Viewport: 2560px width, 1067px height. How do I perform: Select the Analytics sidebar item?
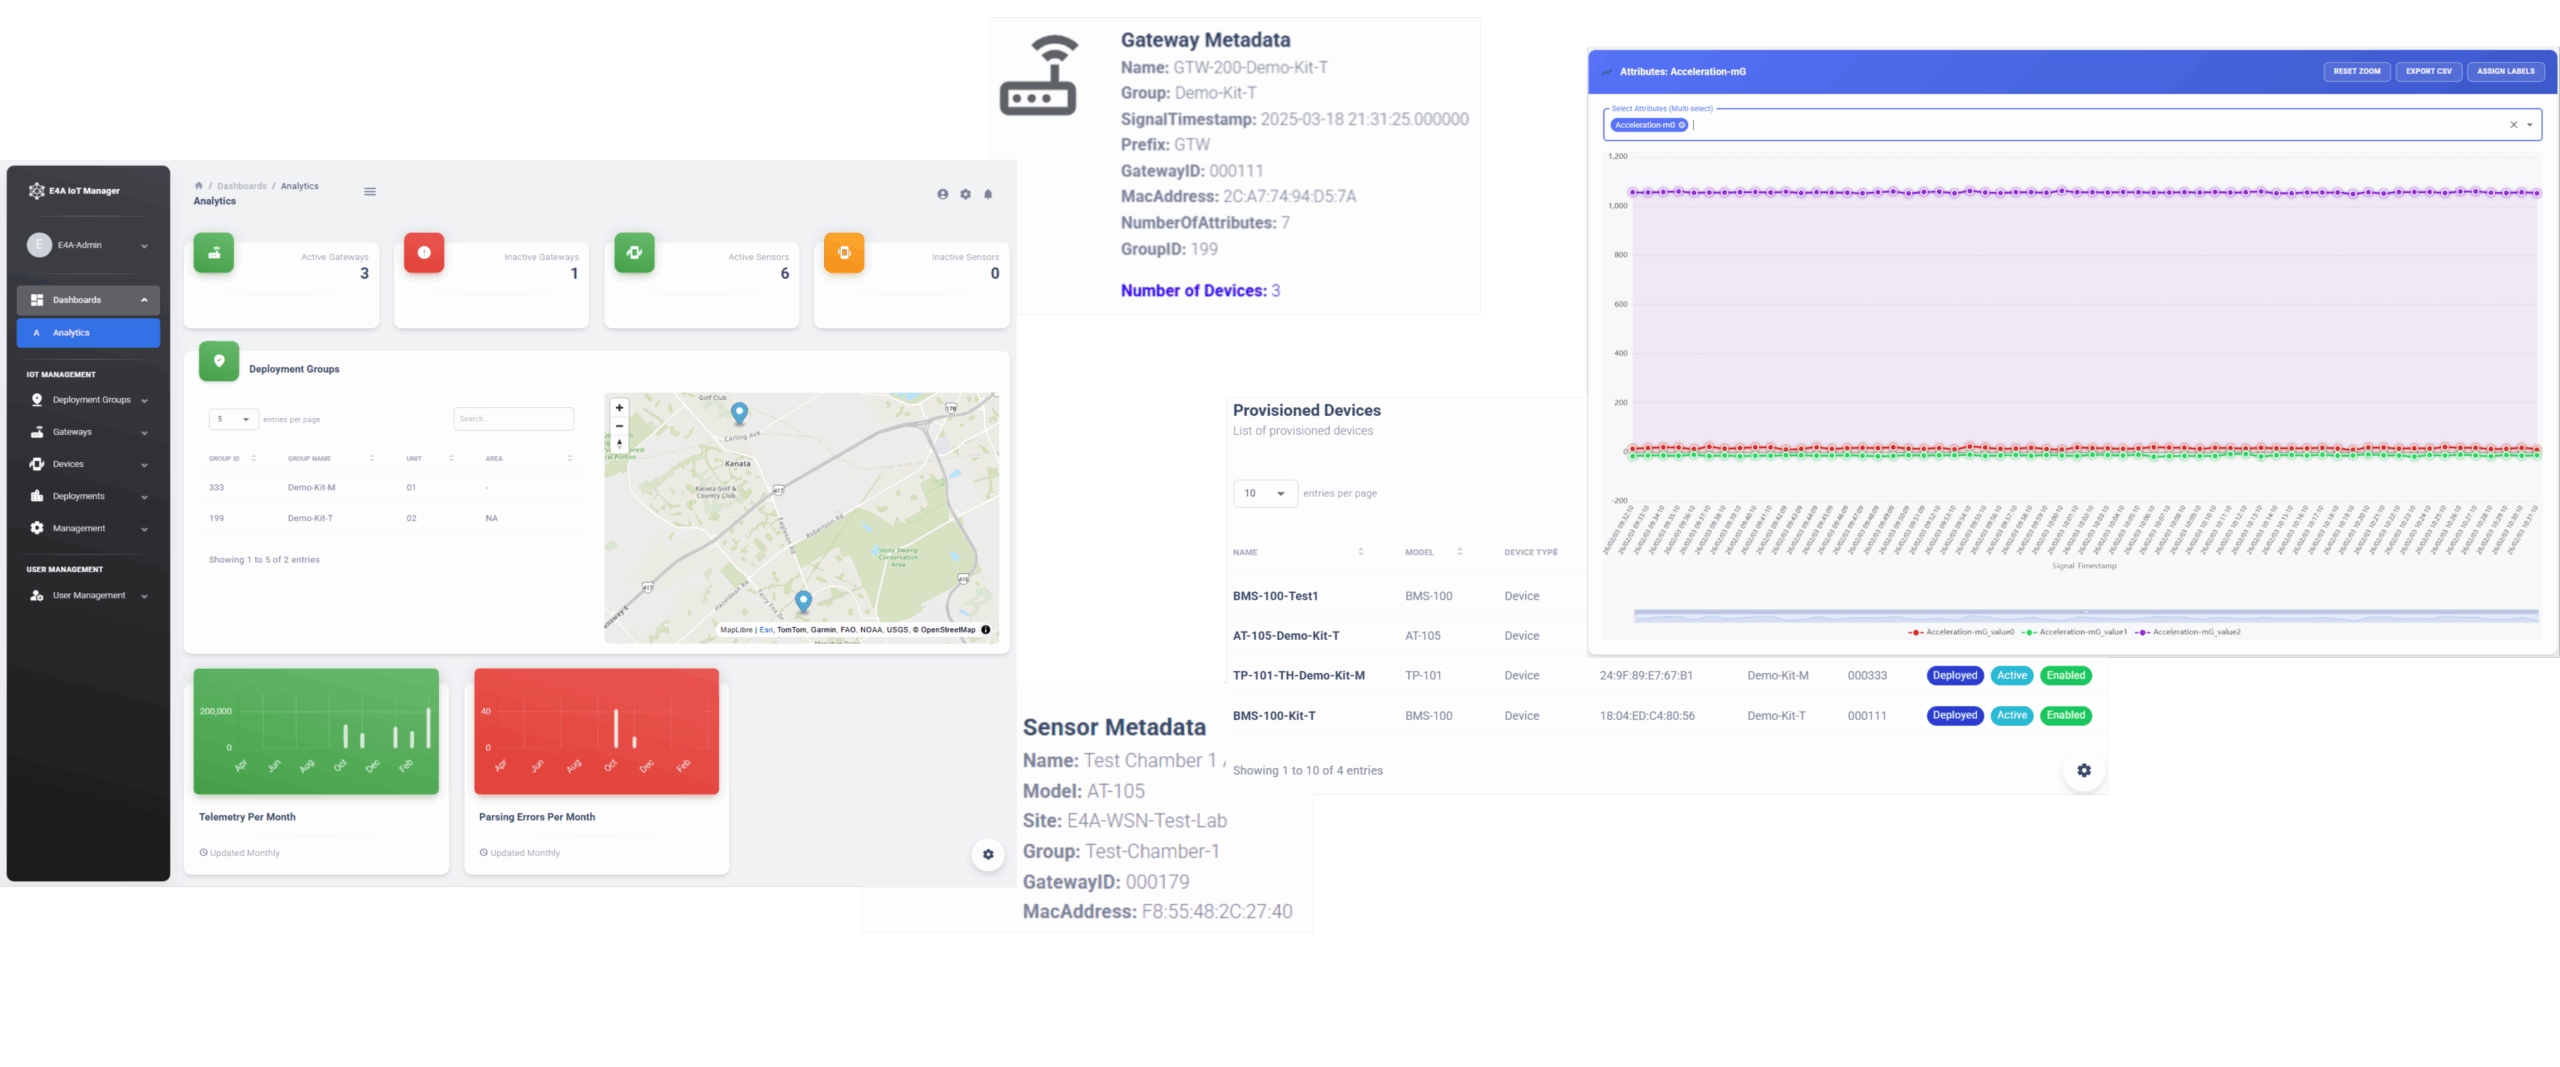88,333
